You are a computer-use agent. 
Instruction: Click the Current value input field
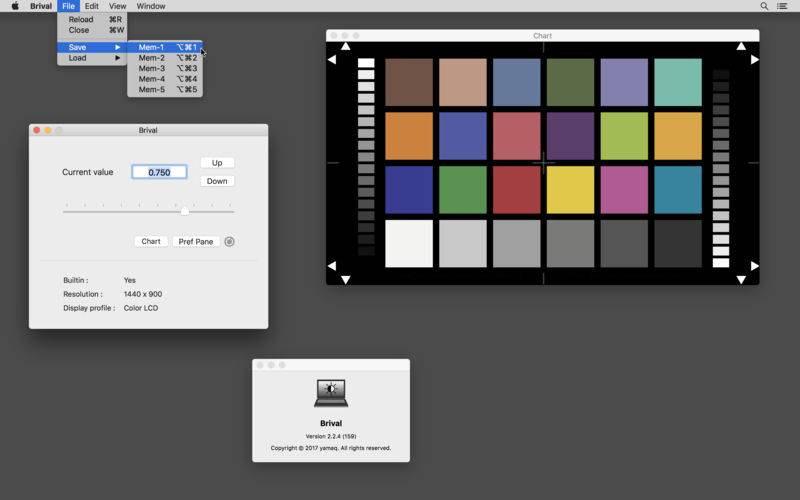pyautogui.click(x=159, y=172)
